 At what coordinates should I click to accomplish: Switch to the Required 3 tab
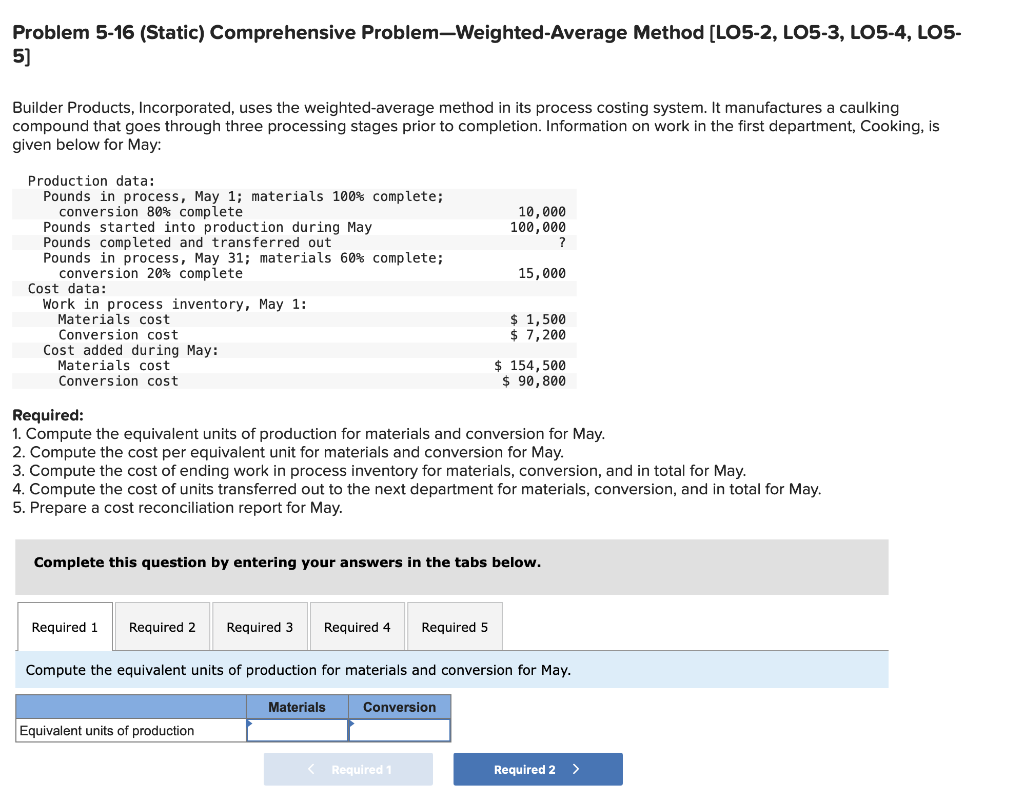(260, 626)
